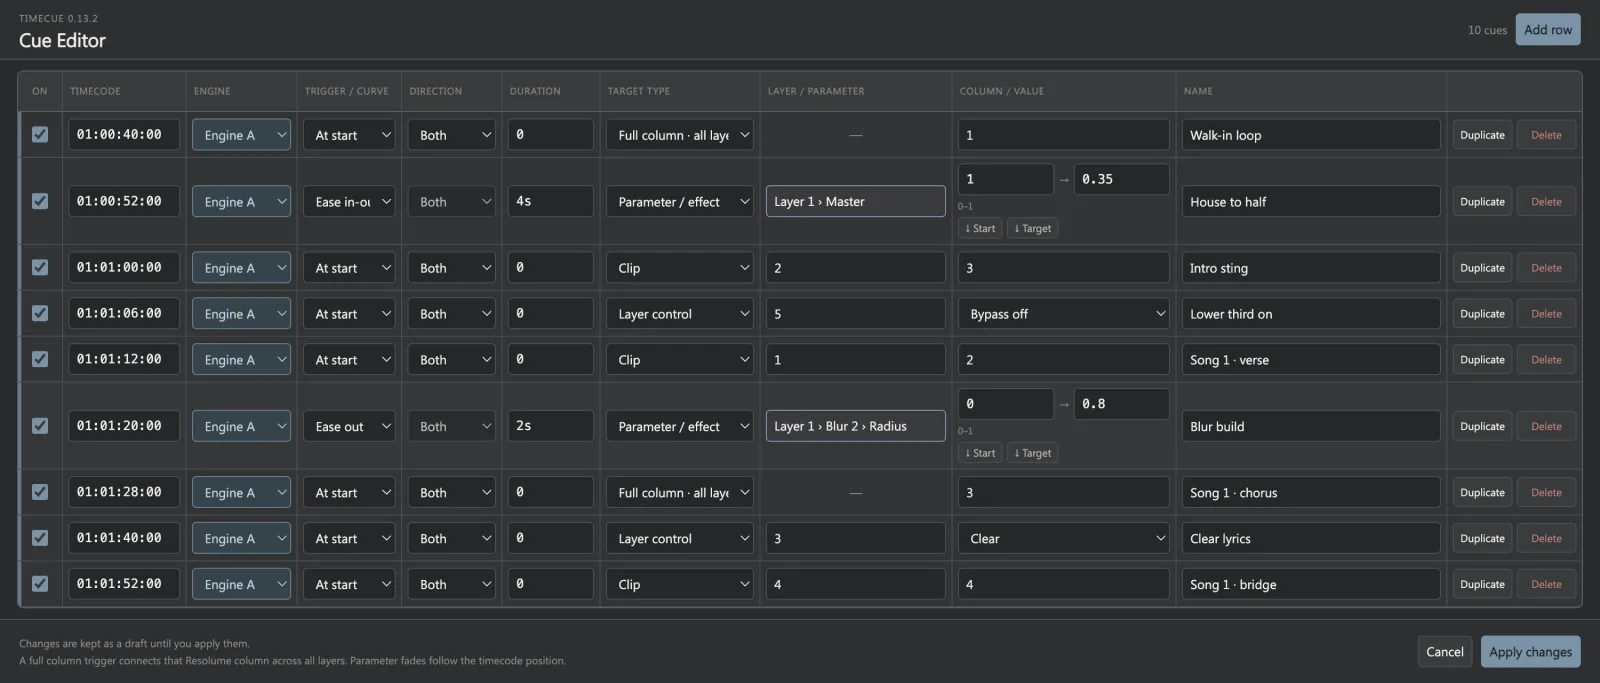Click the 10 cues counter
This screenshot has height=683, width=1600.
point(1487,30)
